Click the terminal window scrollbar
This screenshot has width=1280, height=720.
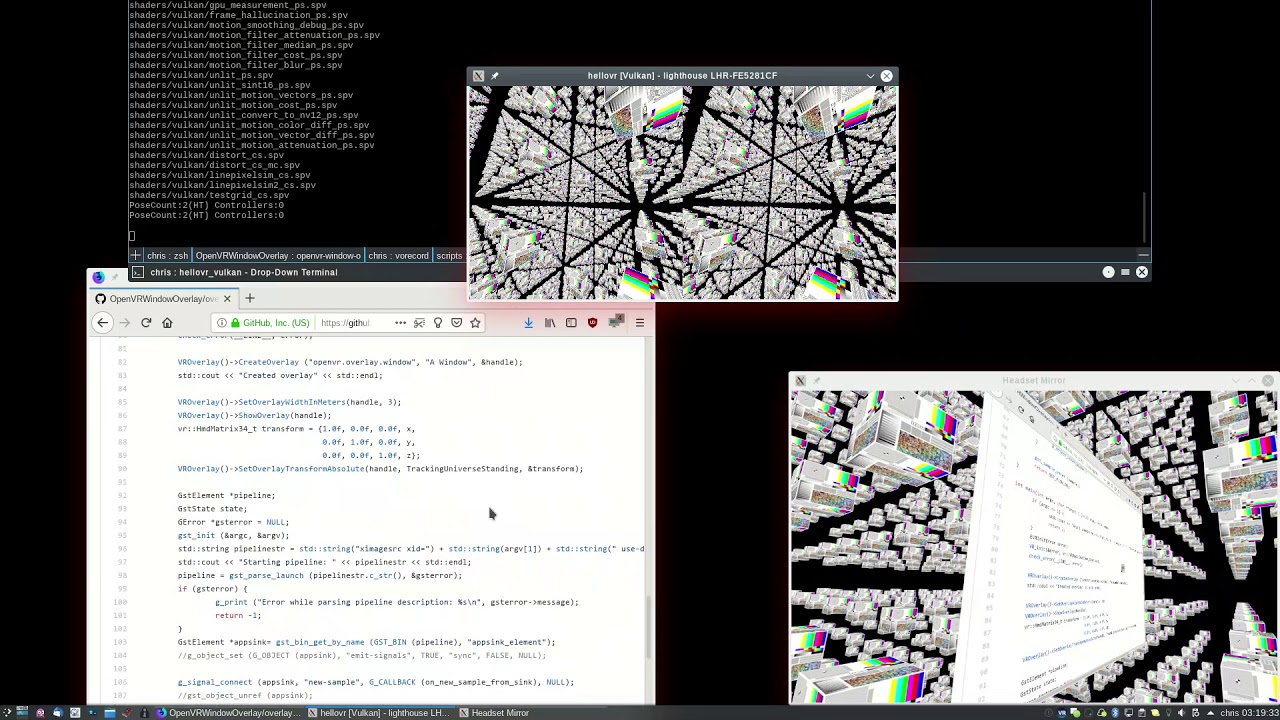point(1145,215)
